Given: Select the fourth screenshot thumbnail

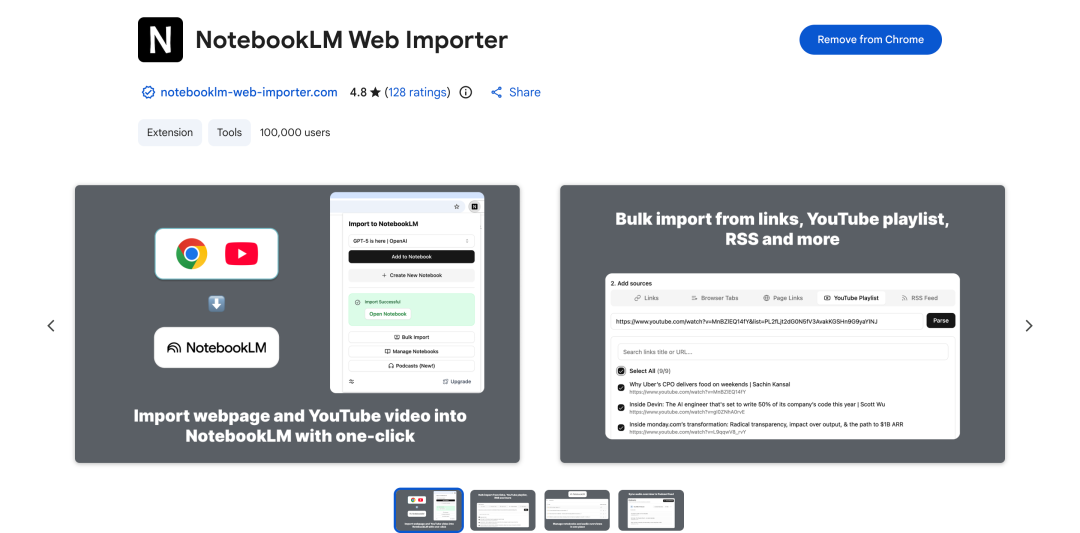Looking at the screenshot, I should click(x=651, y=510).
